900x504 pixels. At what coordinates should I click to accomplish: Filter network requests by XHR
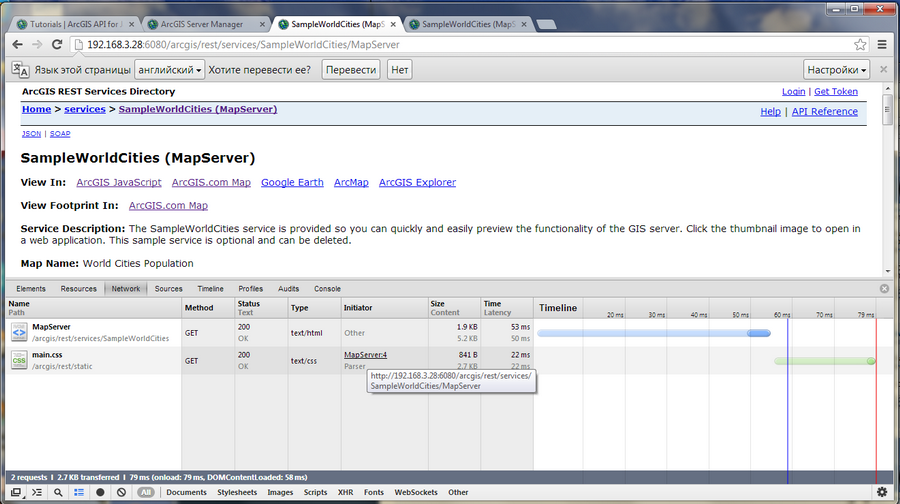tap(346, 492)
